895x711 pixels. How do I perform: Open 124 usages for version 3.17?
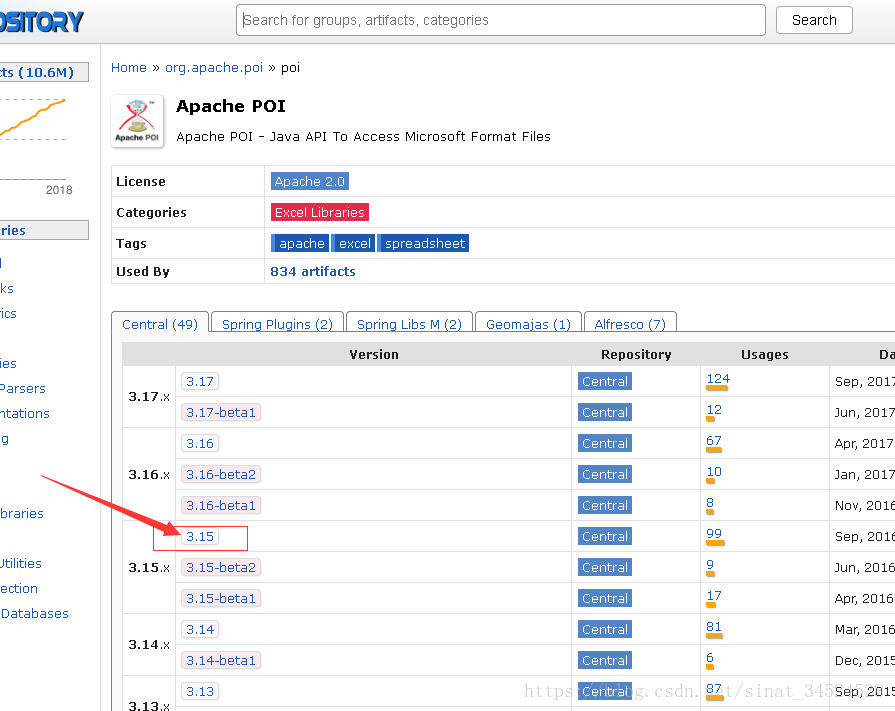coord(718,379)
